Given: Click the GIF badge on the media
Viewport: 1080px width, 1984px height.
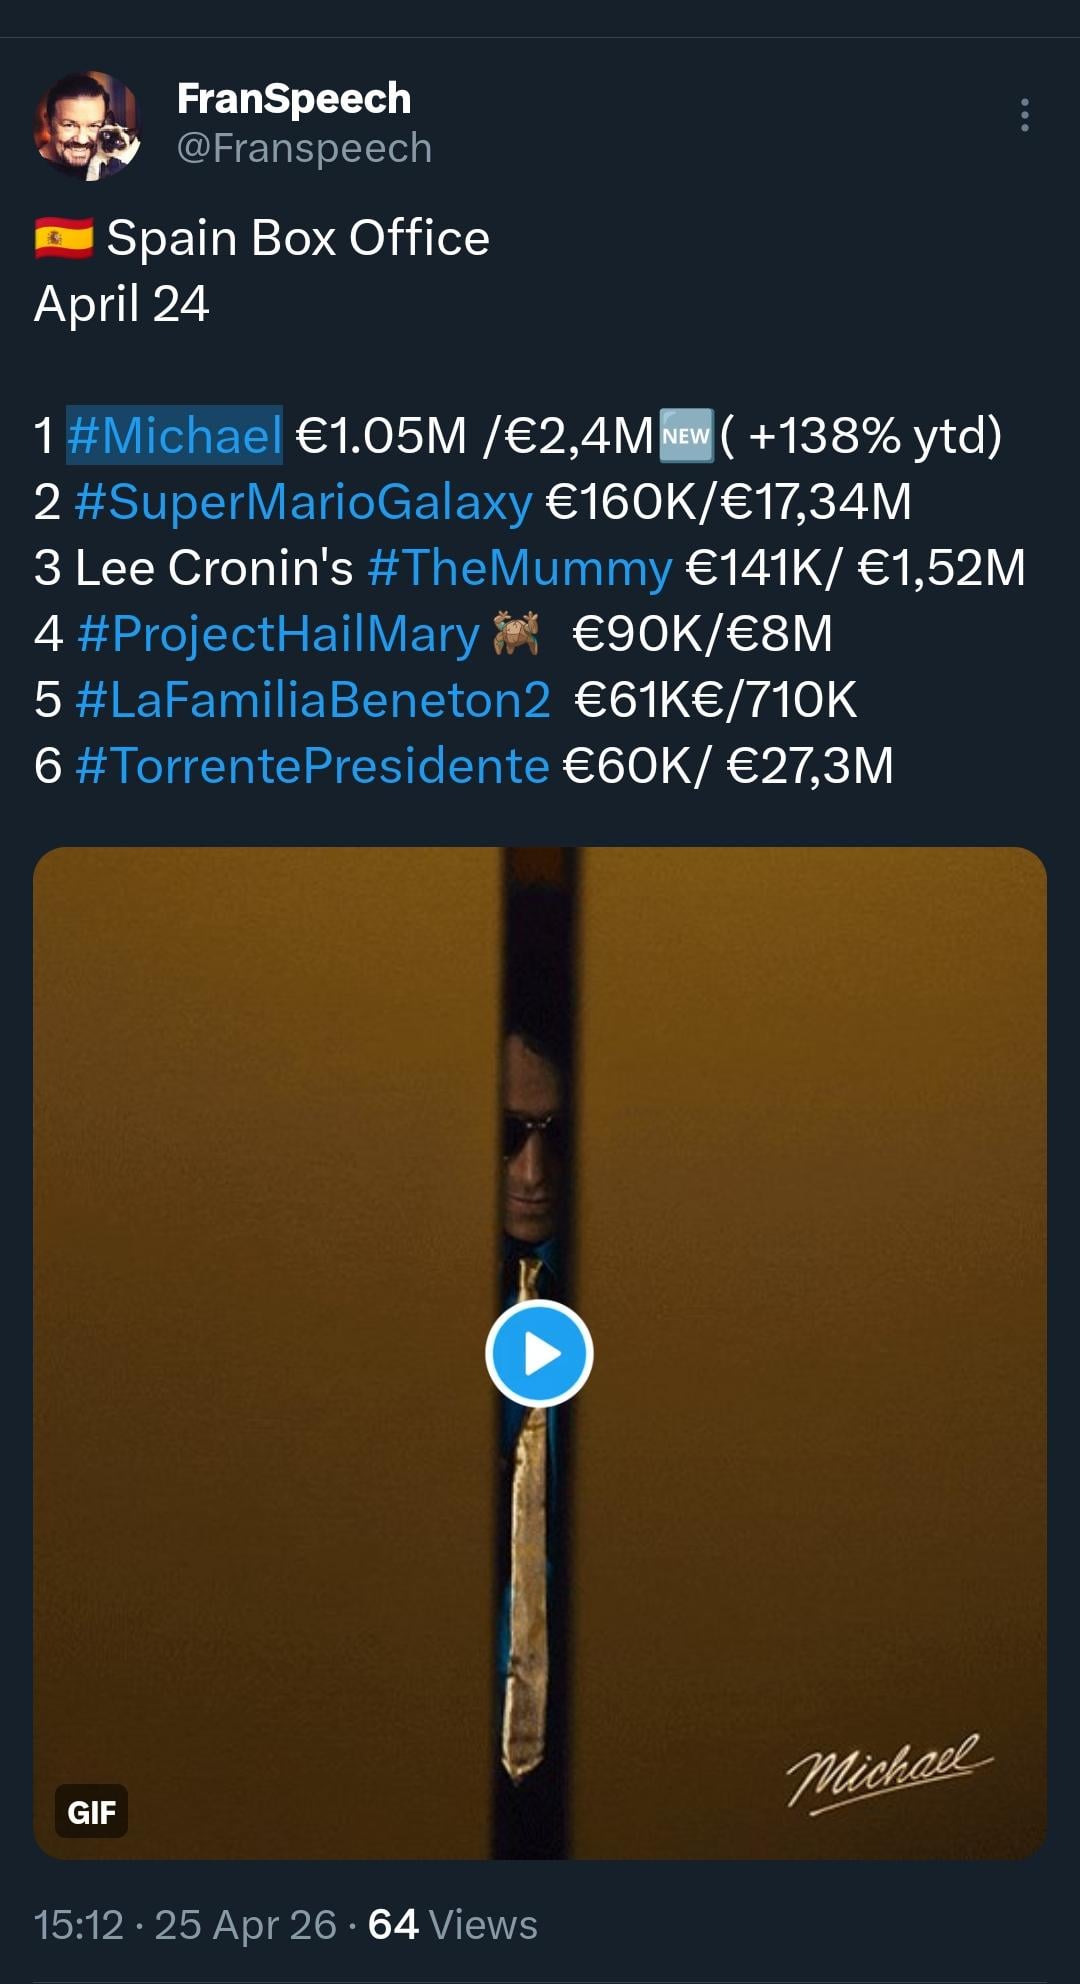Looking at the screenshot, I should (x=91, y=1811).
